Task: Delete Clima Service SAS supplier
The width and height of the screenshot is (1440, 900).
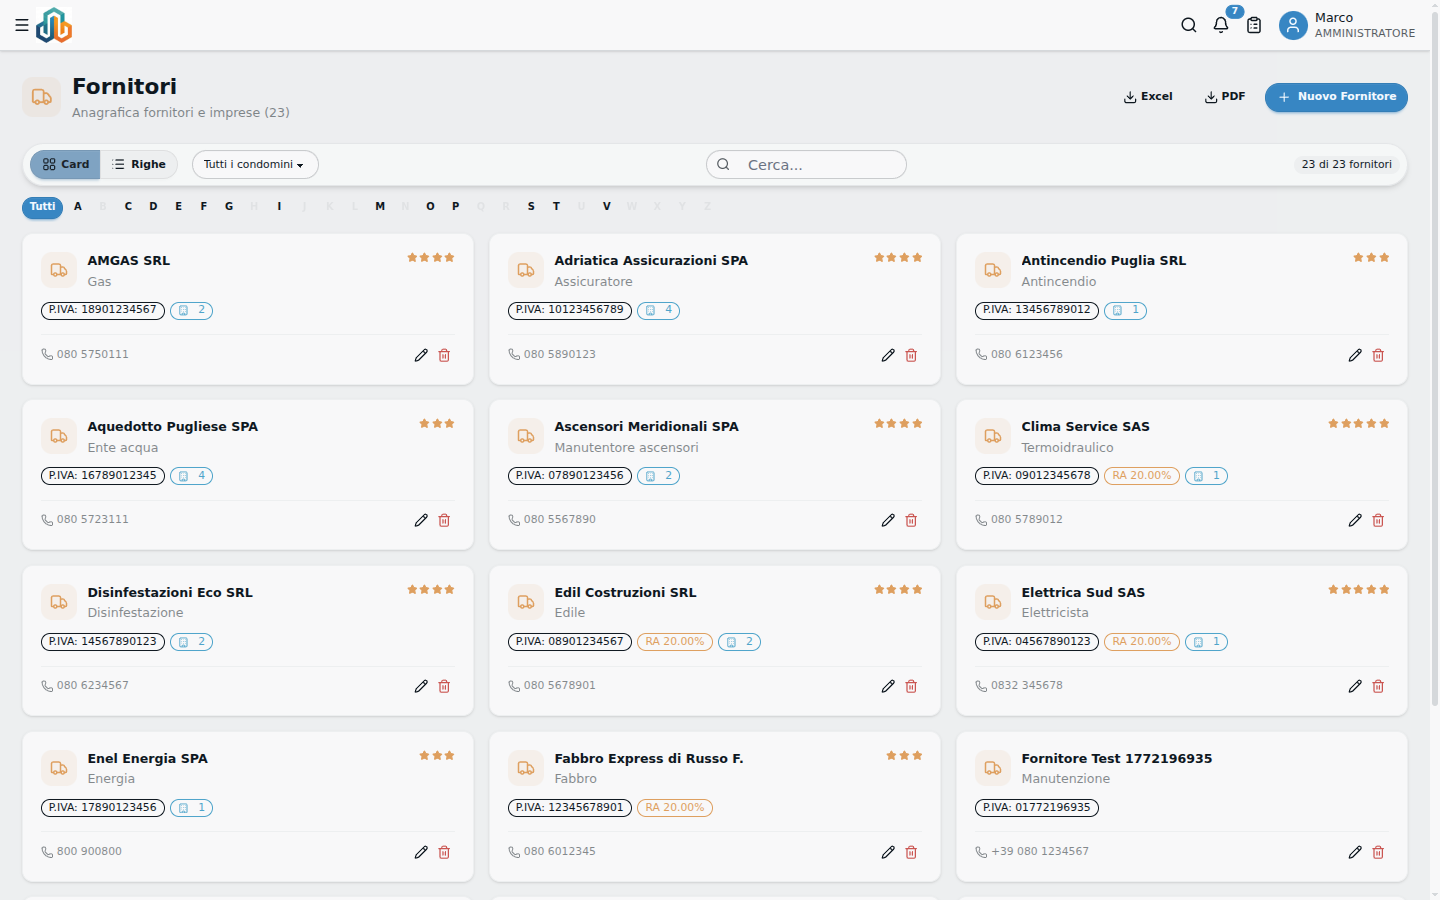Action: pos(1378,520)
